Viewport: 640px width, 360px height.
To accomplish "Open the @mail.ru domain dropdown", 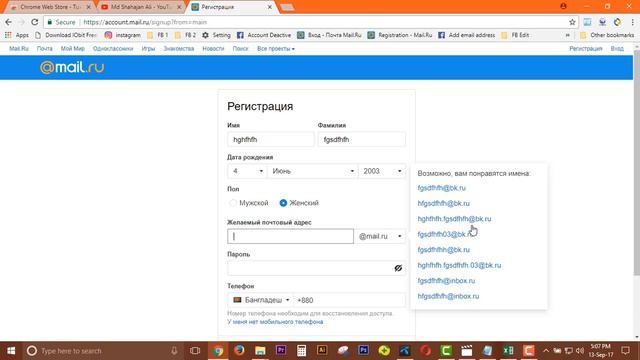I will click(380, 236).
